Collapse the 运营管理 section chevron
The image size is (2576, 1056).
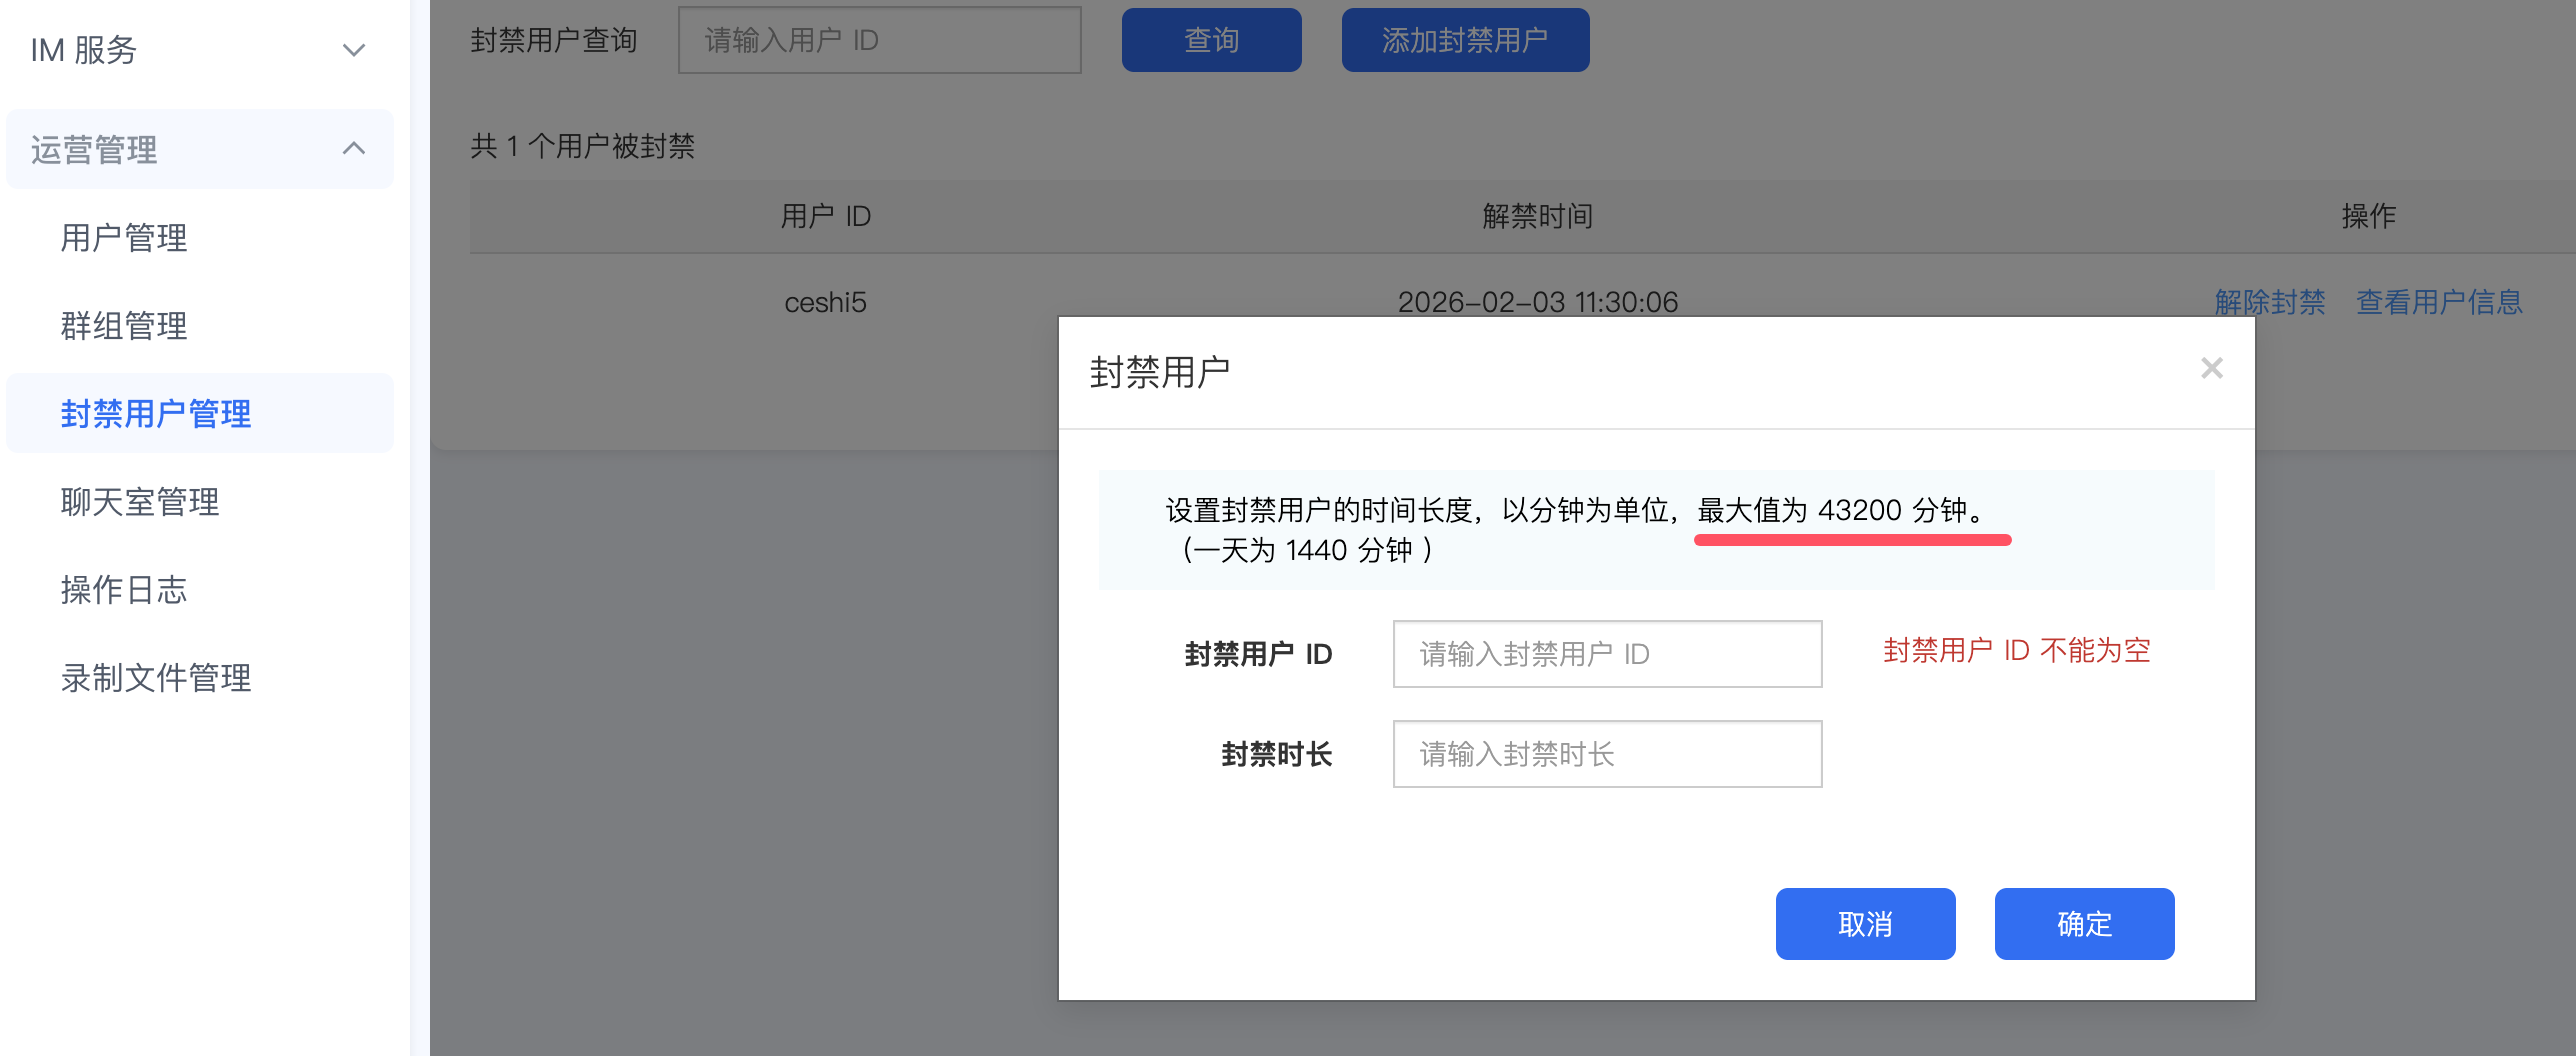pyautogui.click(x=354, y=149)
